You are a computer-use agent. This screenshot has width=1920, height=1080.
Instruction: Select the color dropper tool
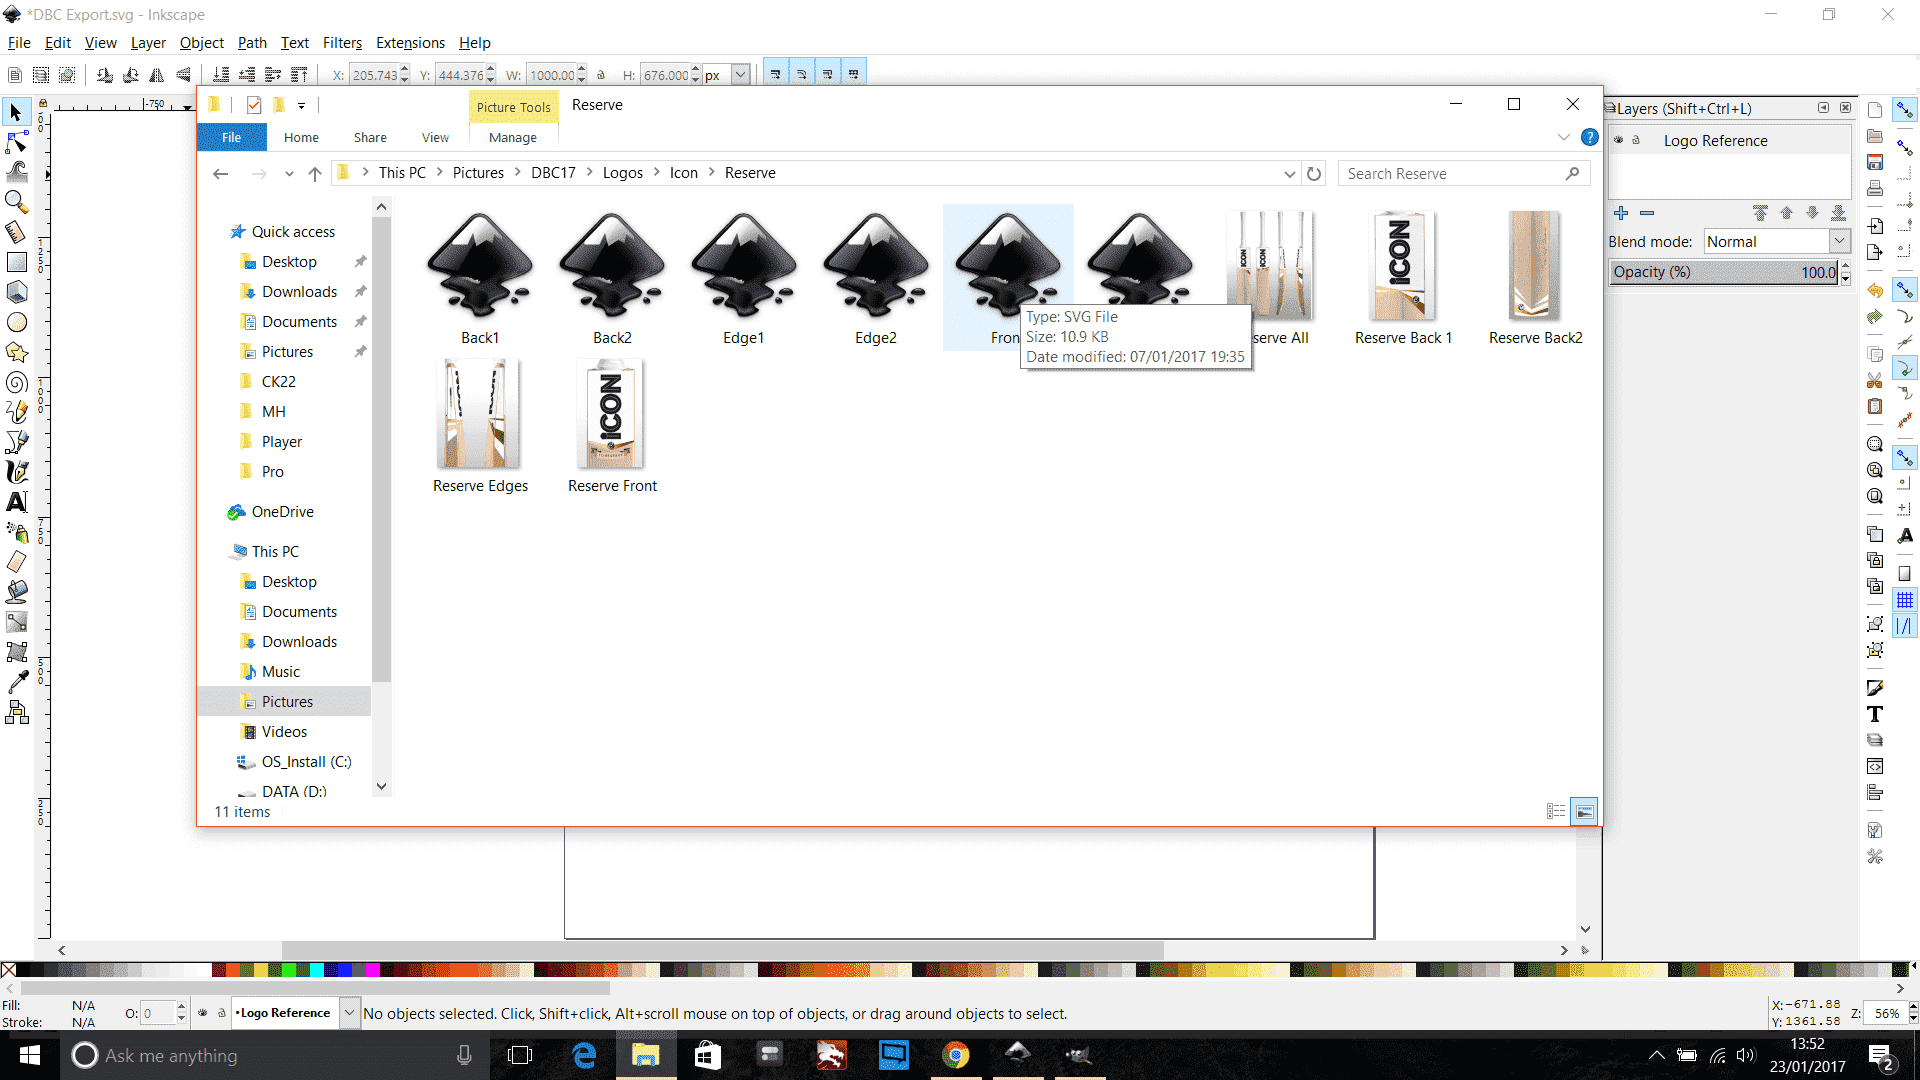click(16, 682)
